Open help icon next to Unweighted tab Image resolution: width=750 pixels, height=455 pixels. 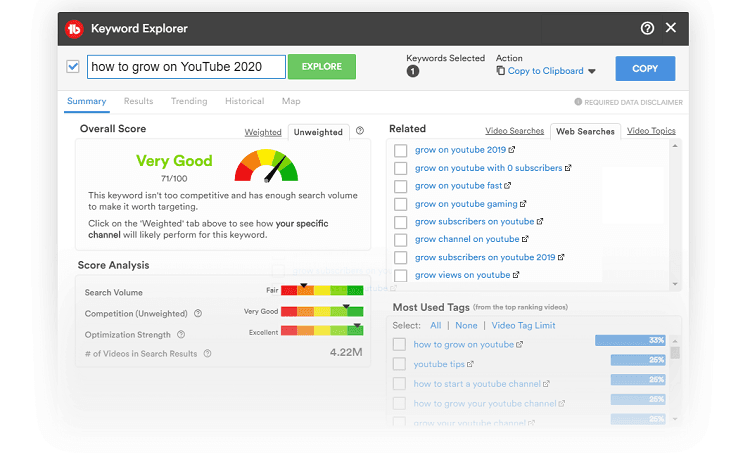pyautogui.click(x=360, y=131)
